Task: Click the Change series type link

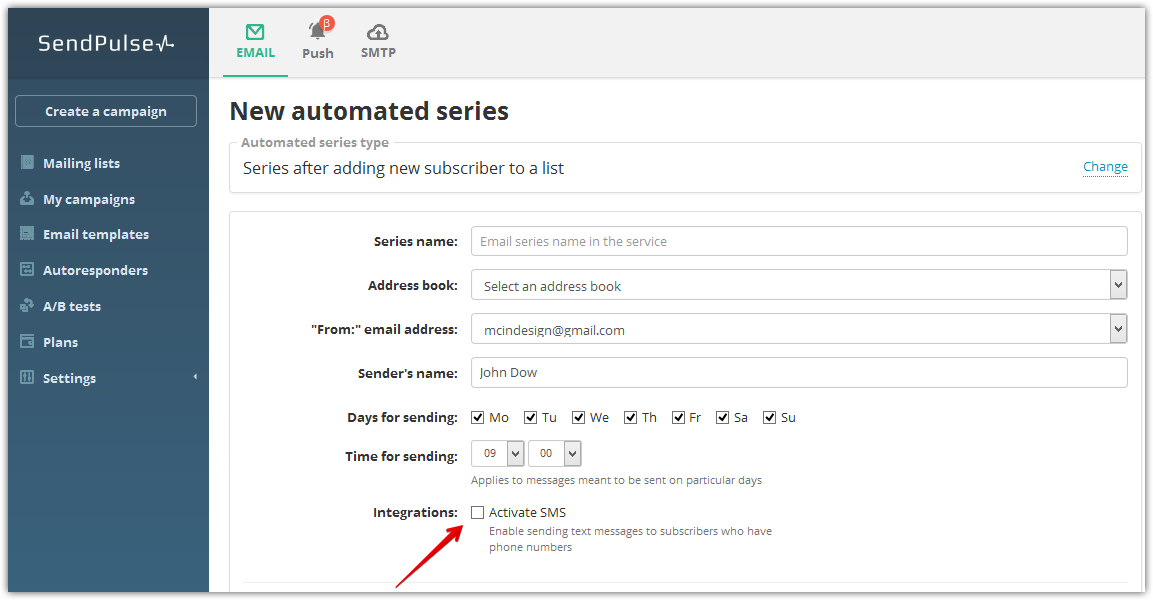Action: pos(1105,167)
